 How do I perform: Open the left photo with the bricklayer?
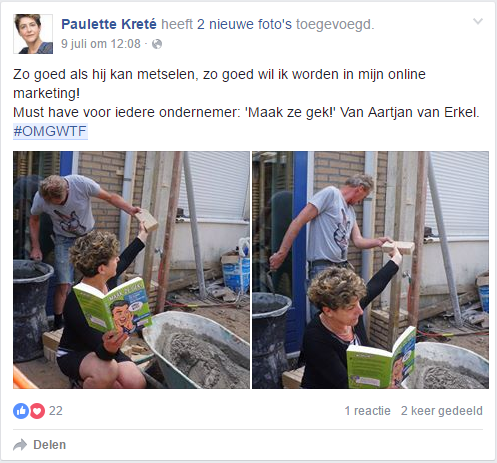click(x=131, y=270)
